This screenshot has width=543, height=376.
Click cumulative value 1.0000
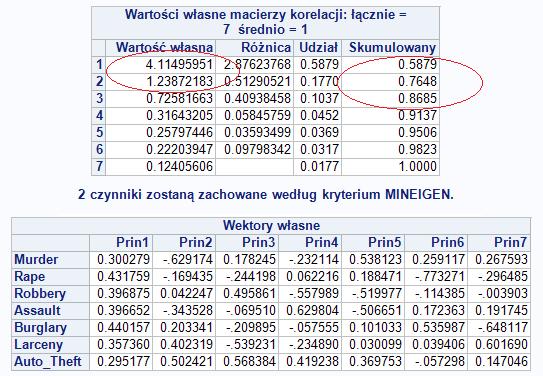[x=417, y=166]
